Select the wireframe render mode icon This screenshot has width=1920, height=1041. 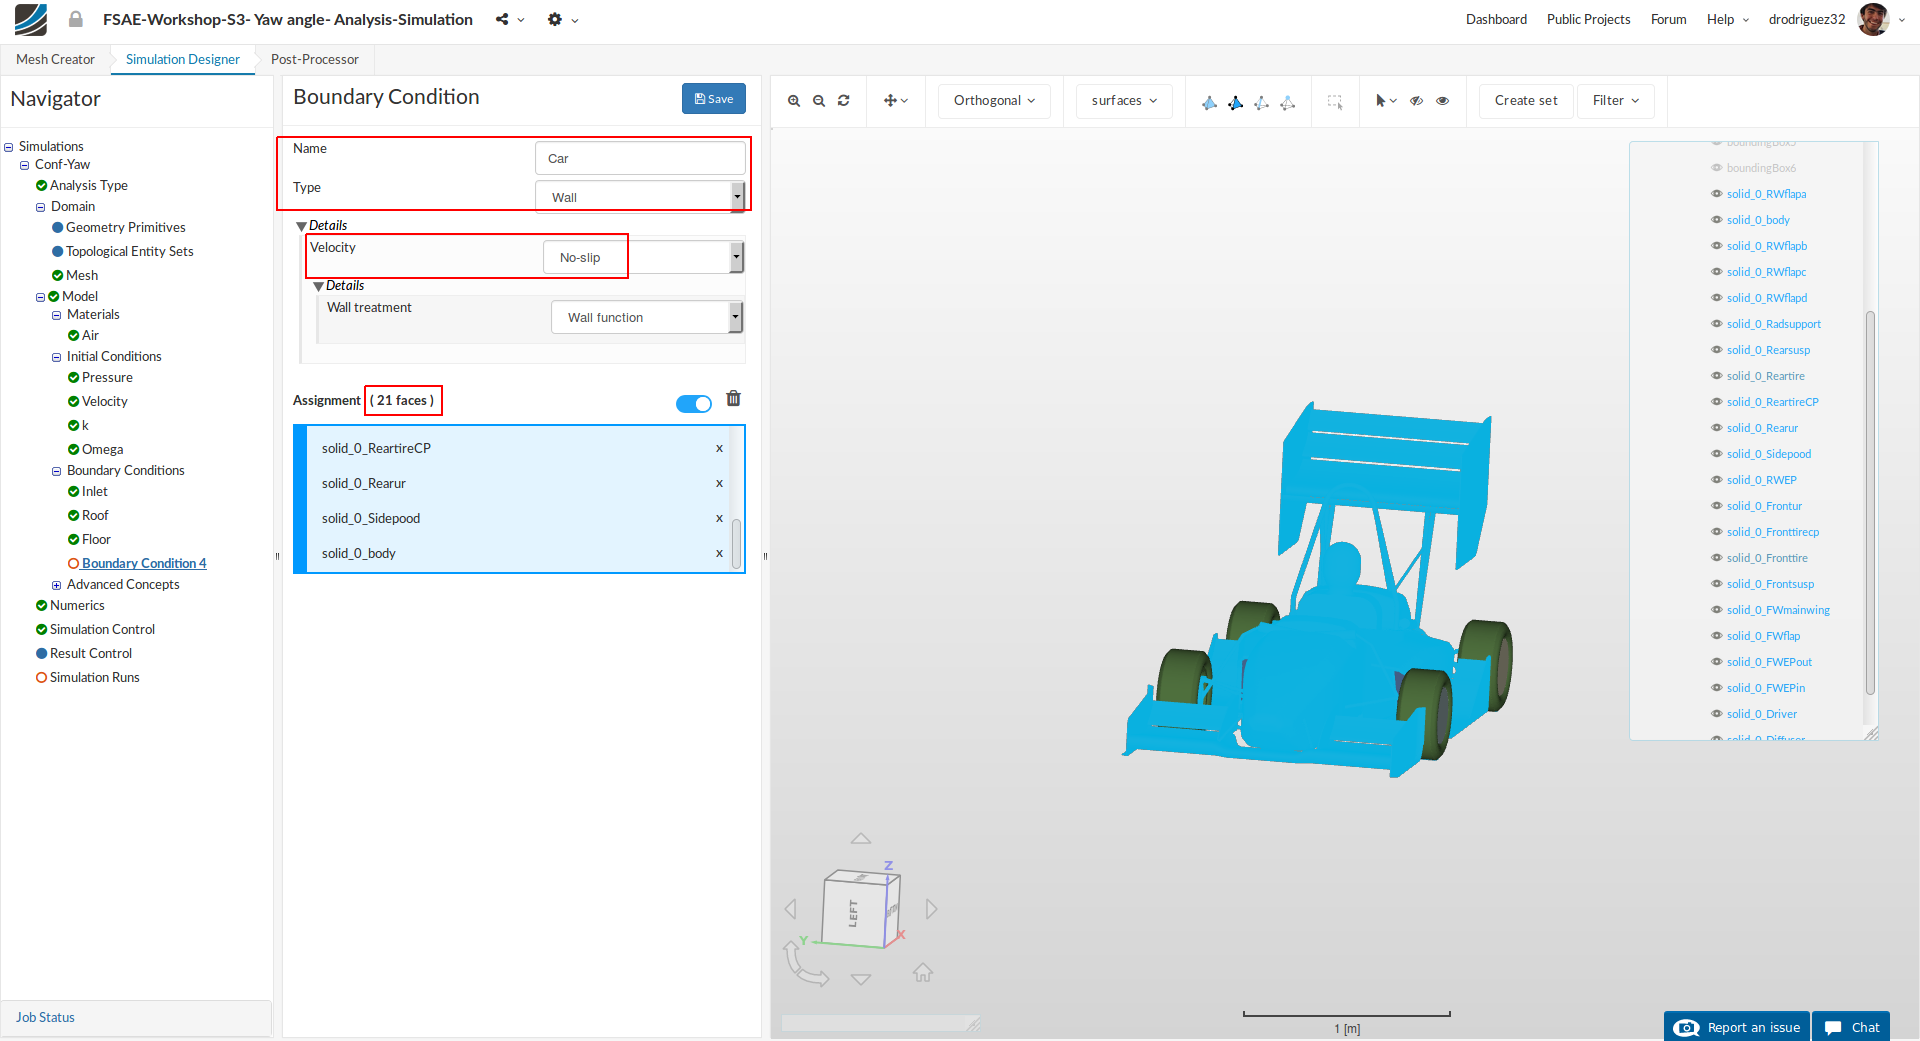pos(1262,102)
